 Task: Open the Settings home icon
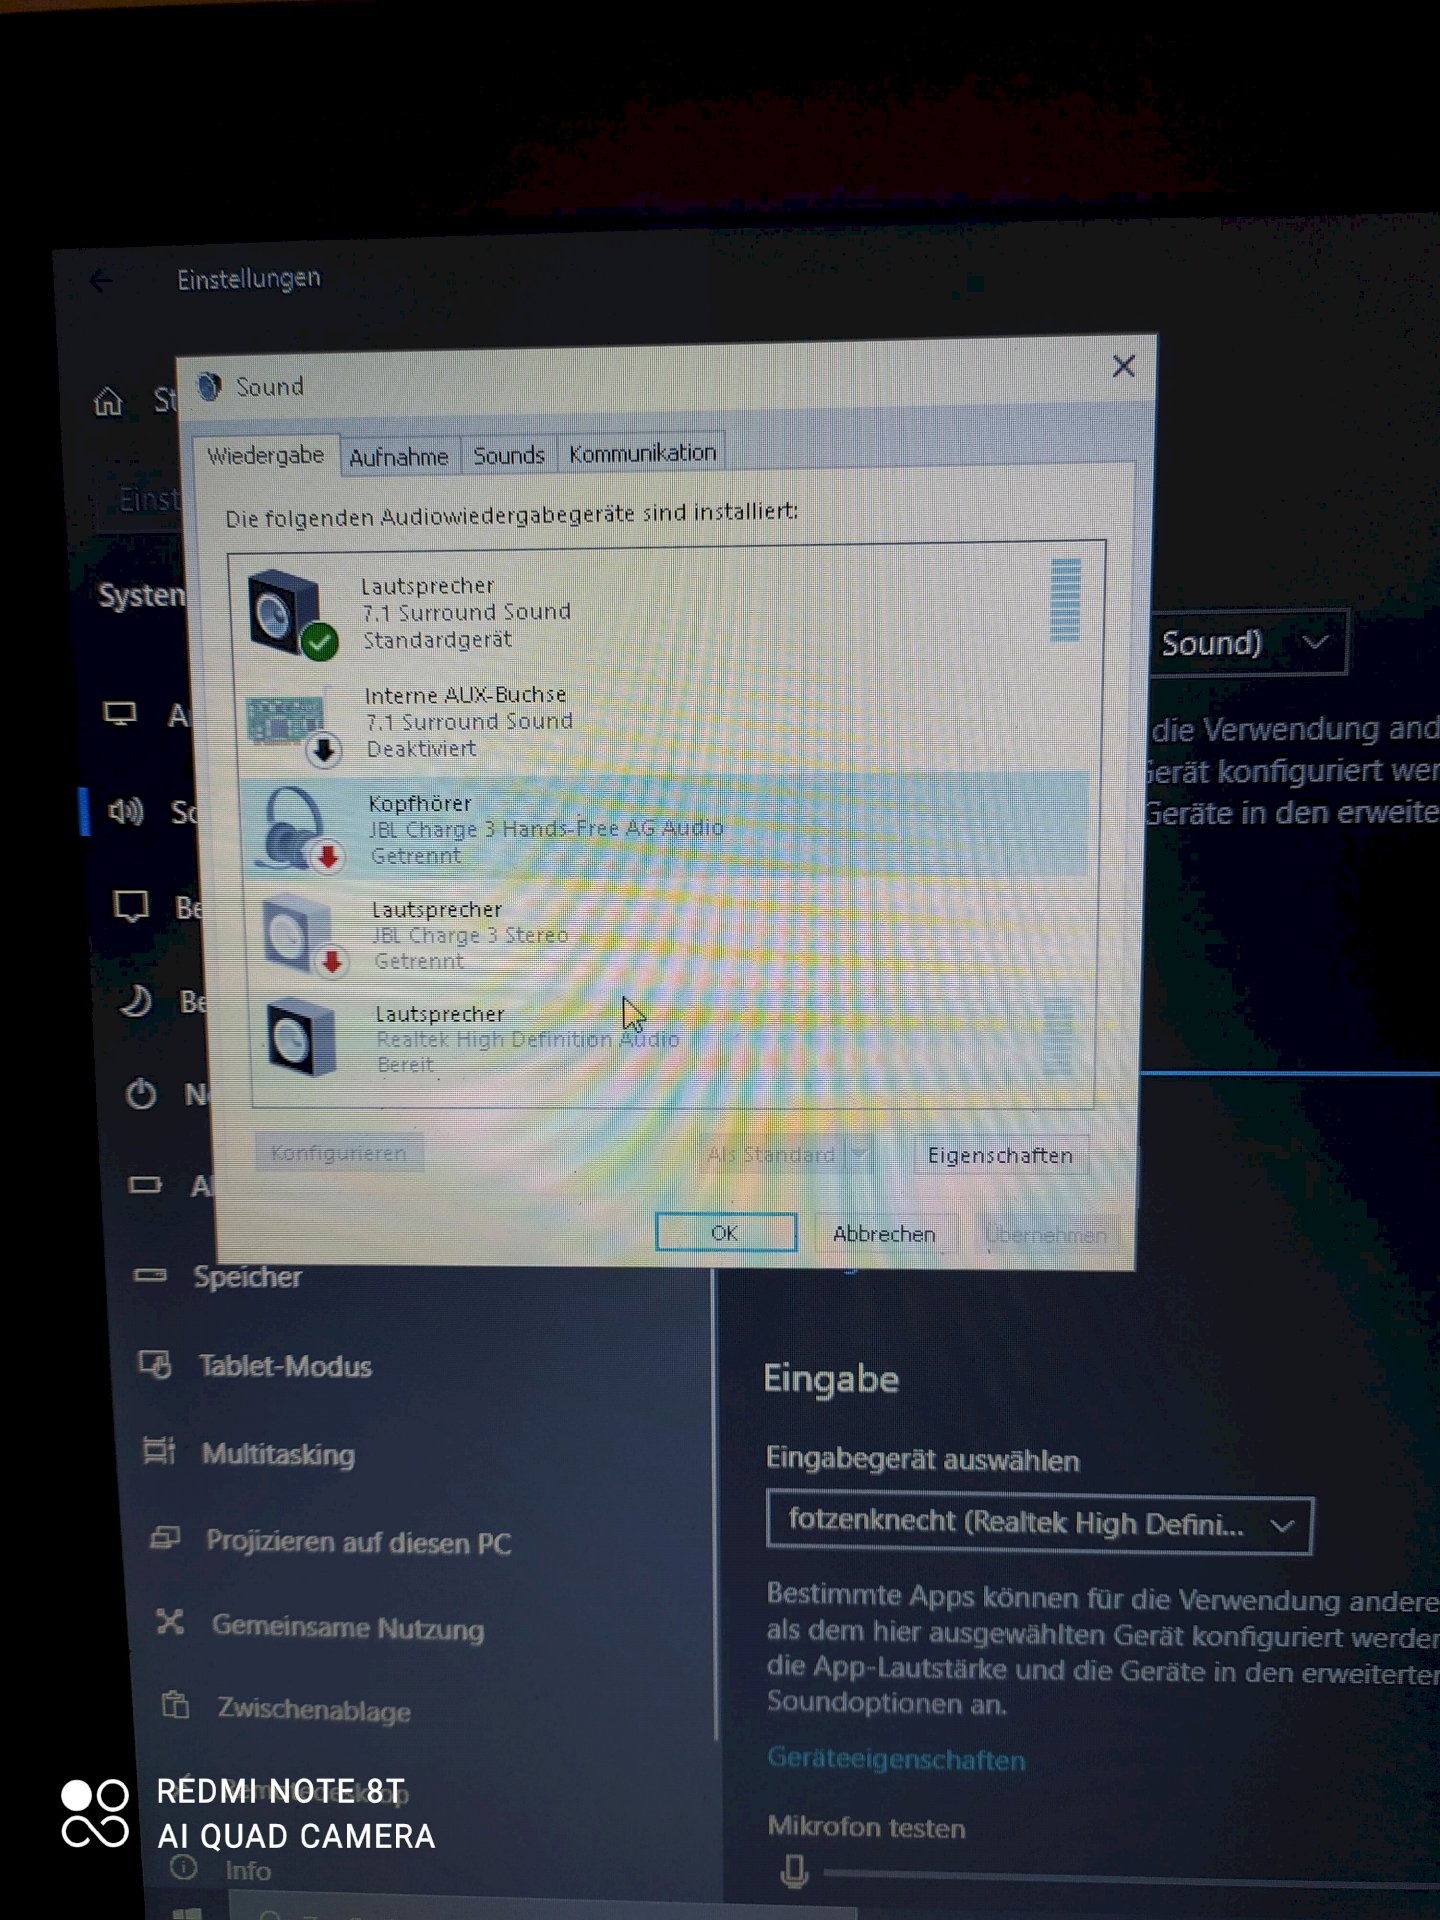click(108, 402)
